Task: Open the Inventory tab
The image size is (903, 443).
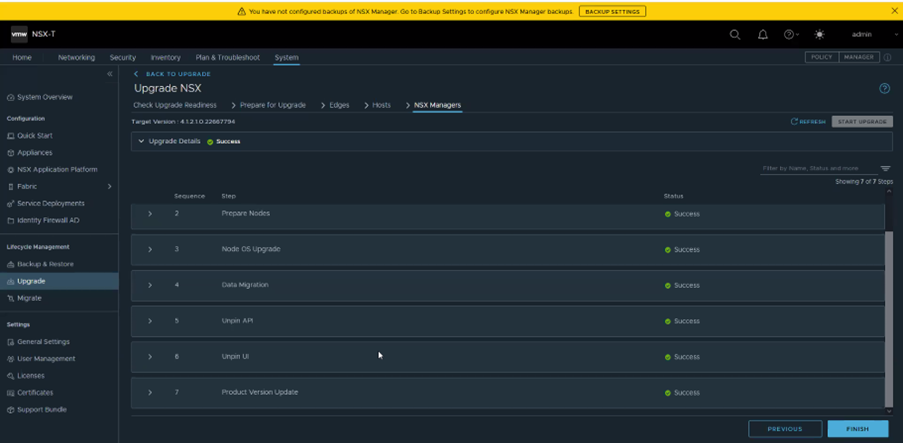Action: tap(166, 58)
